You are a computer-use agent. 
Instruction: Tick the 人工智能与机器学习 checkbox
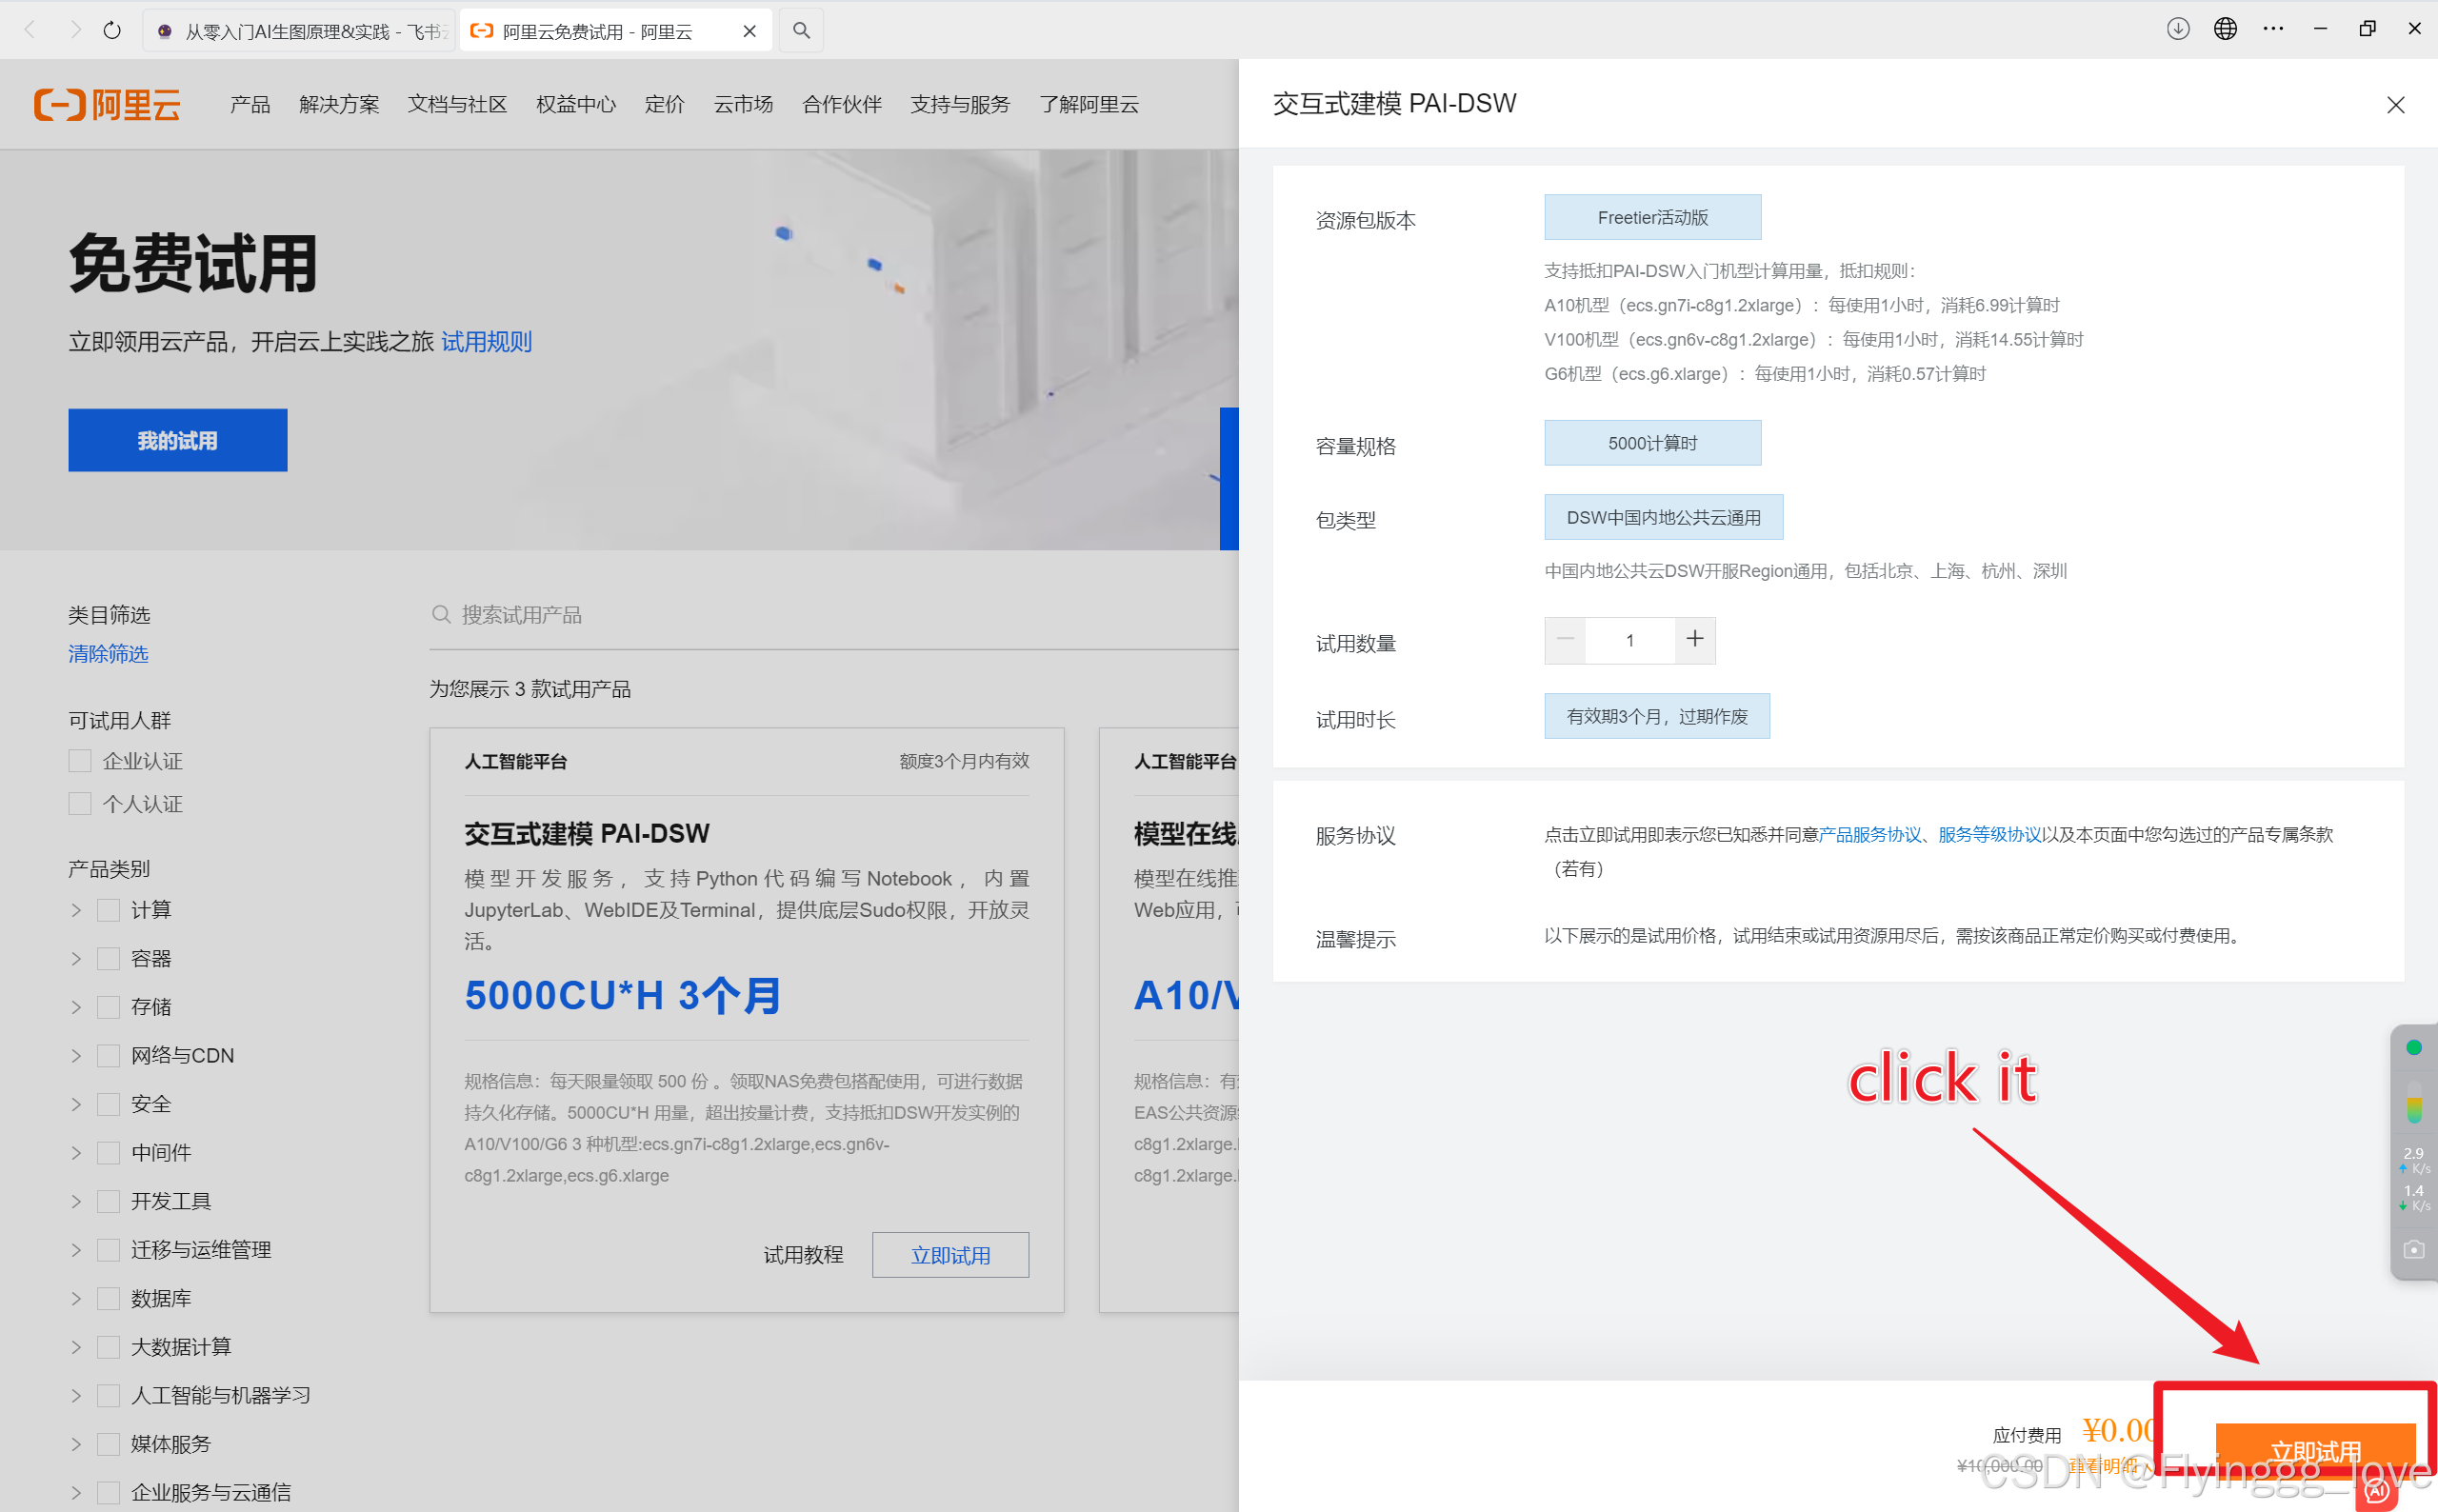[x=109, y=1395]
